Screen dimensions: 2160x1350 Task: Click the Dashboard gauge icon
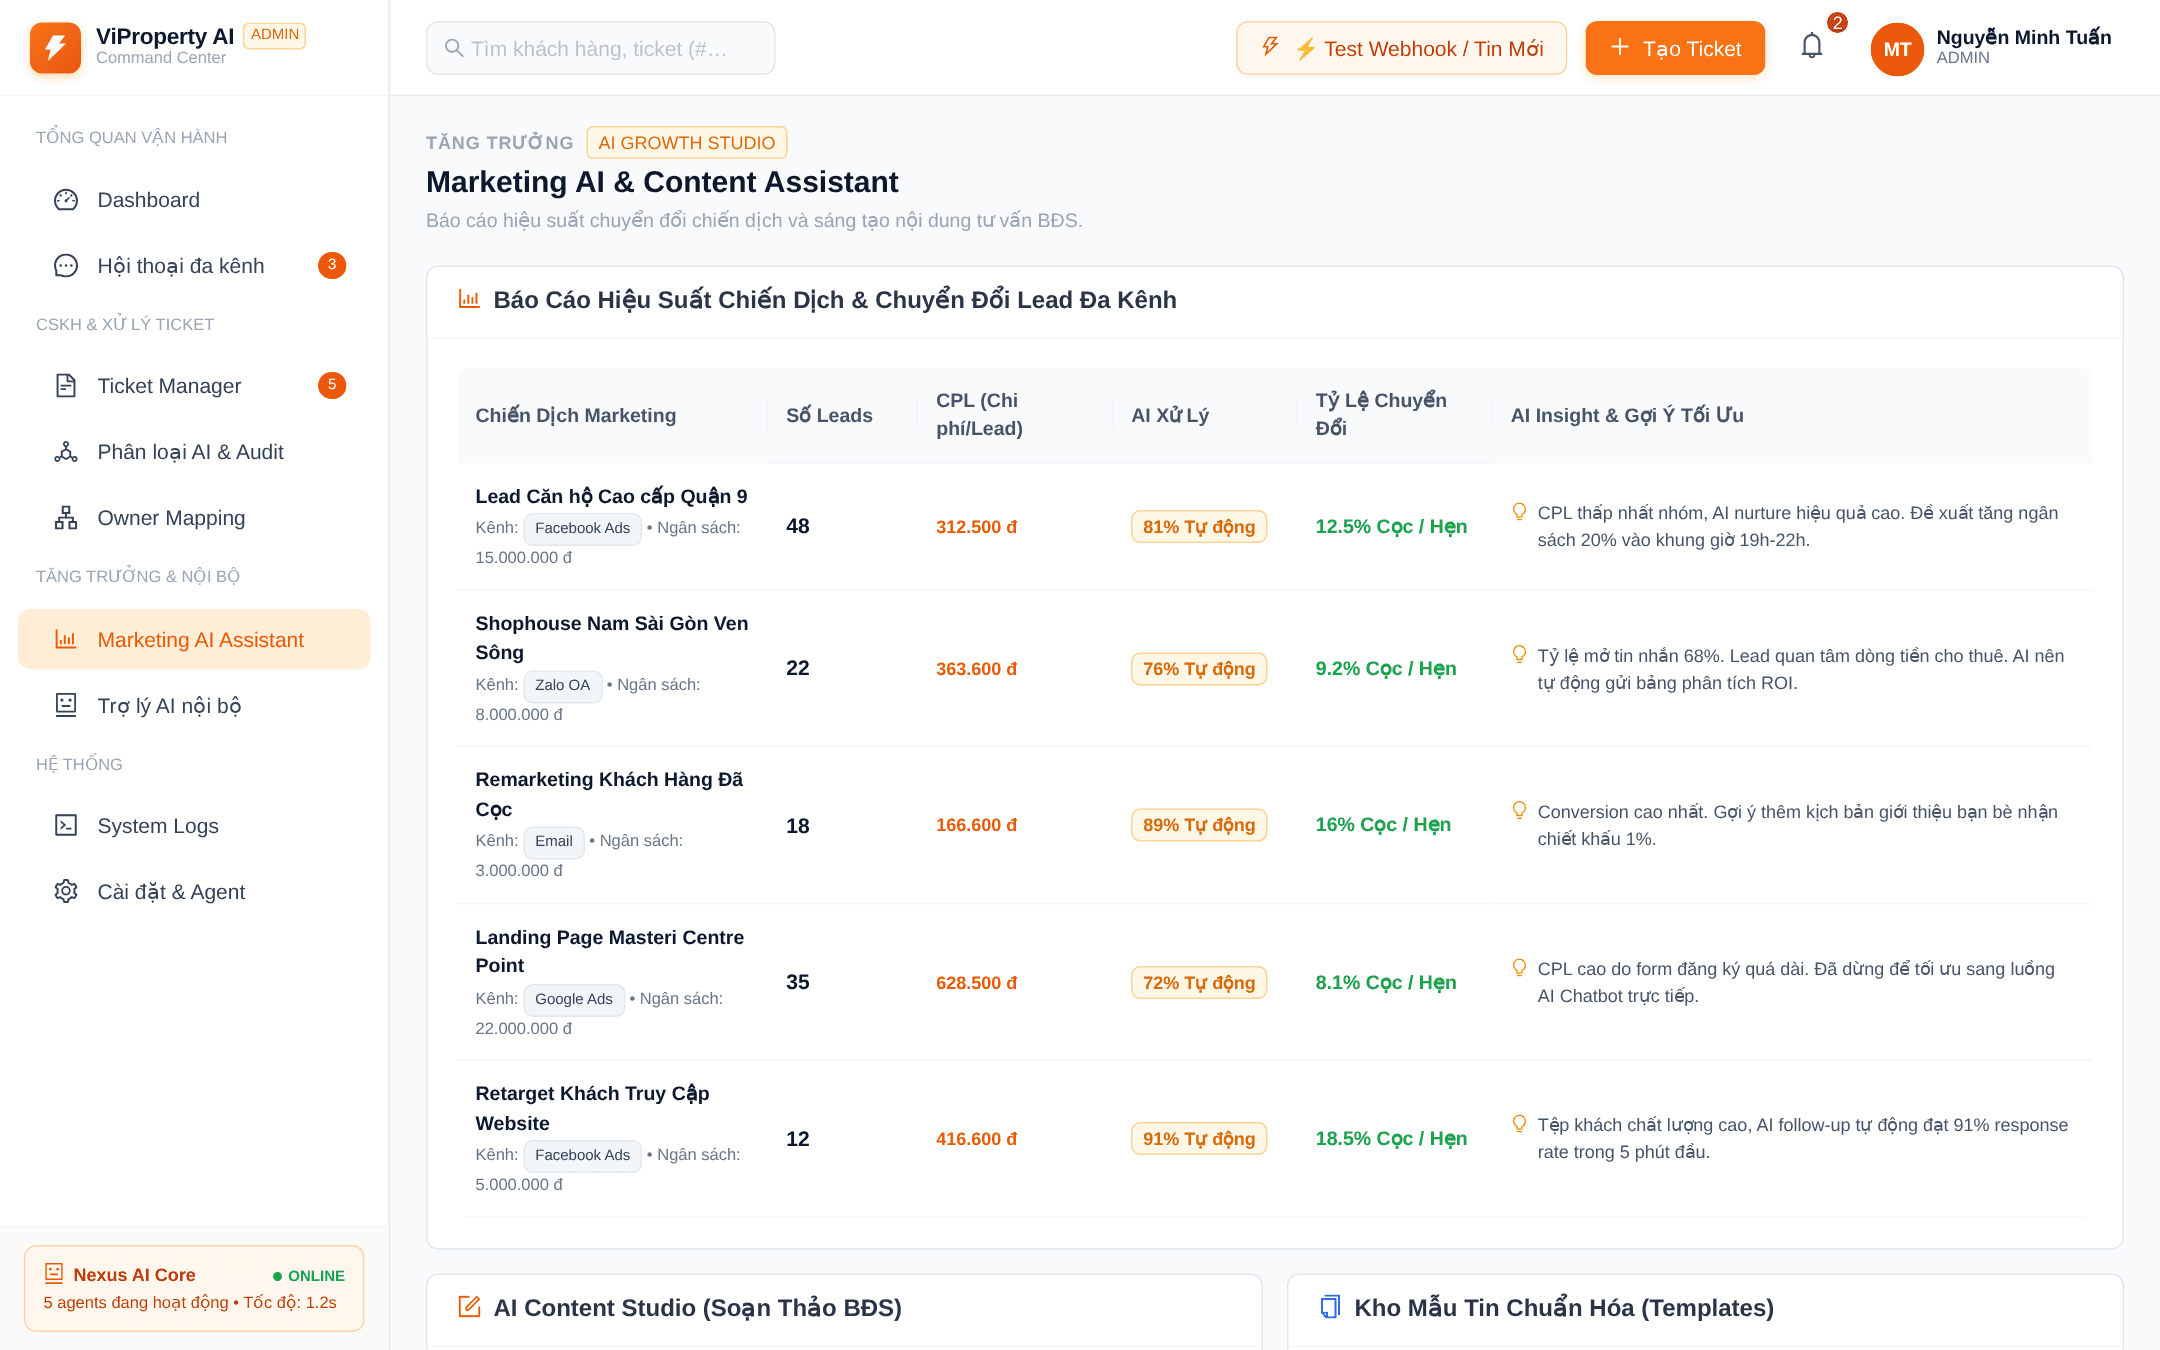66,200
